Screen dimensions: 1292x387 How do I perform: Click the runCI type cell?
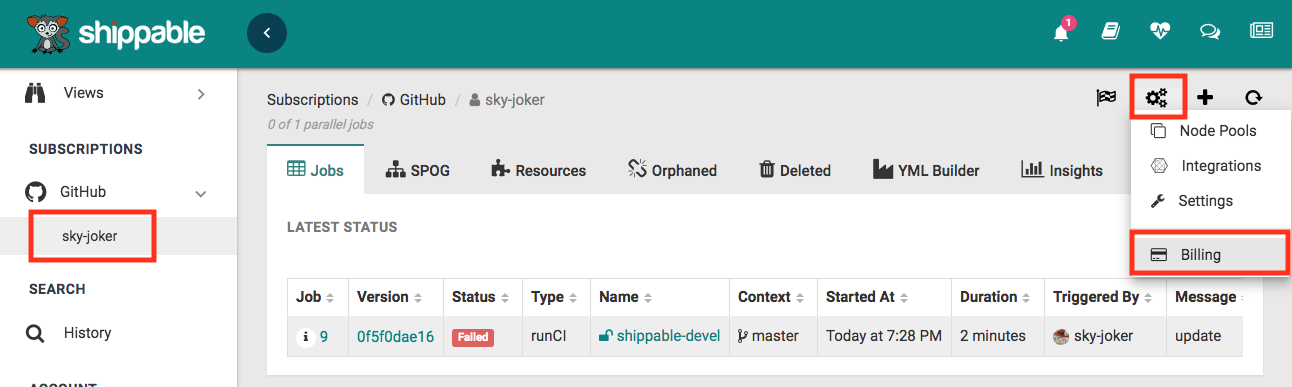[x=549, y=336]
